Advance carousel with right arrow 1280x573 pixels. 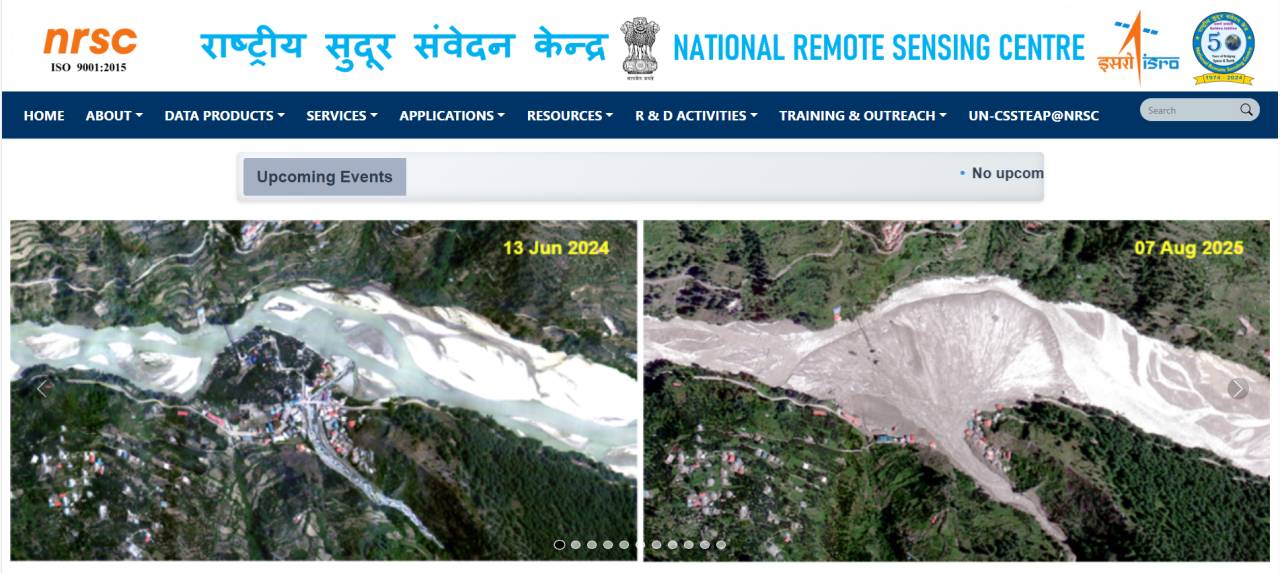click(1238, 389)
